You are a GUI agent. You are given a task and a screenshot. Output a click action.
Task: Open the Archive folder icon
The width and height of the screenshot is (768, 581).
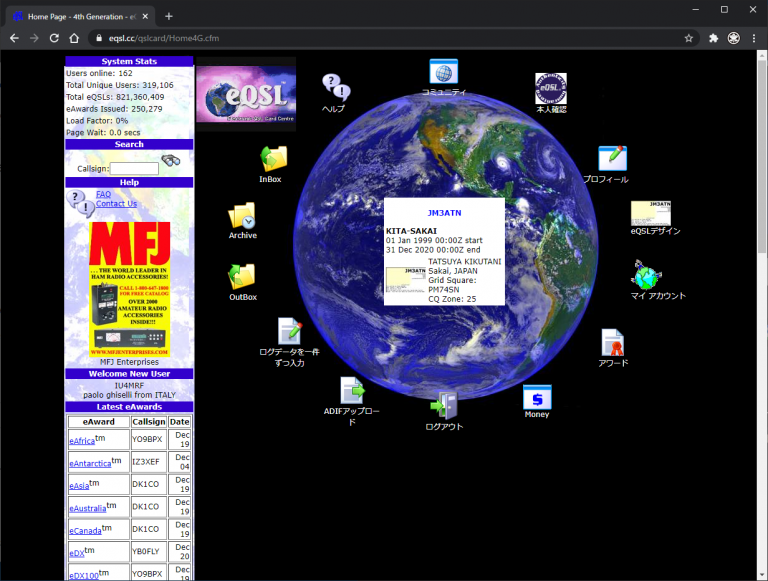coord(242,215)
